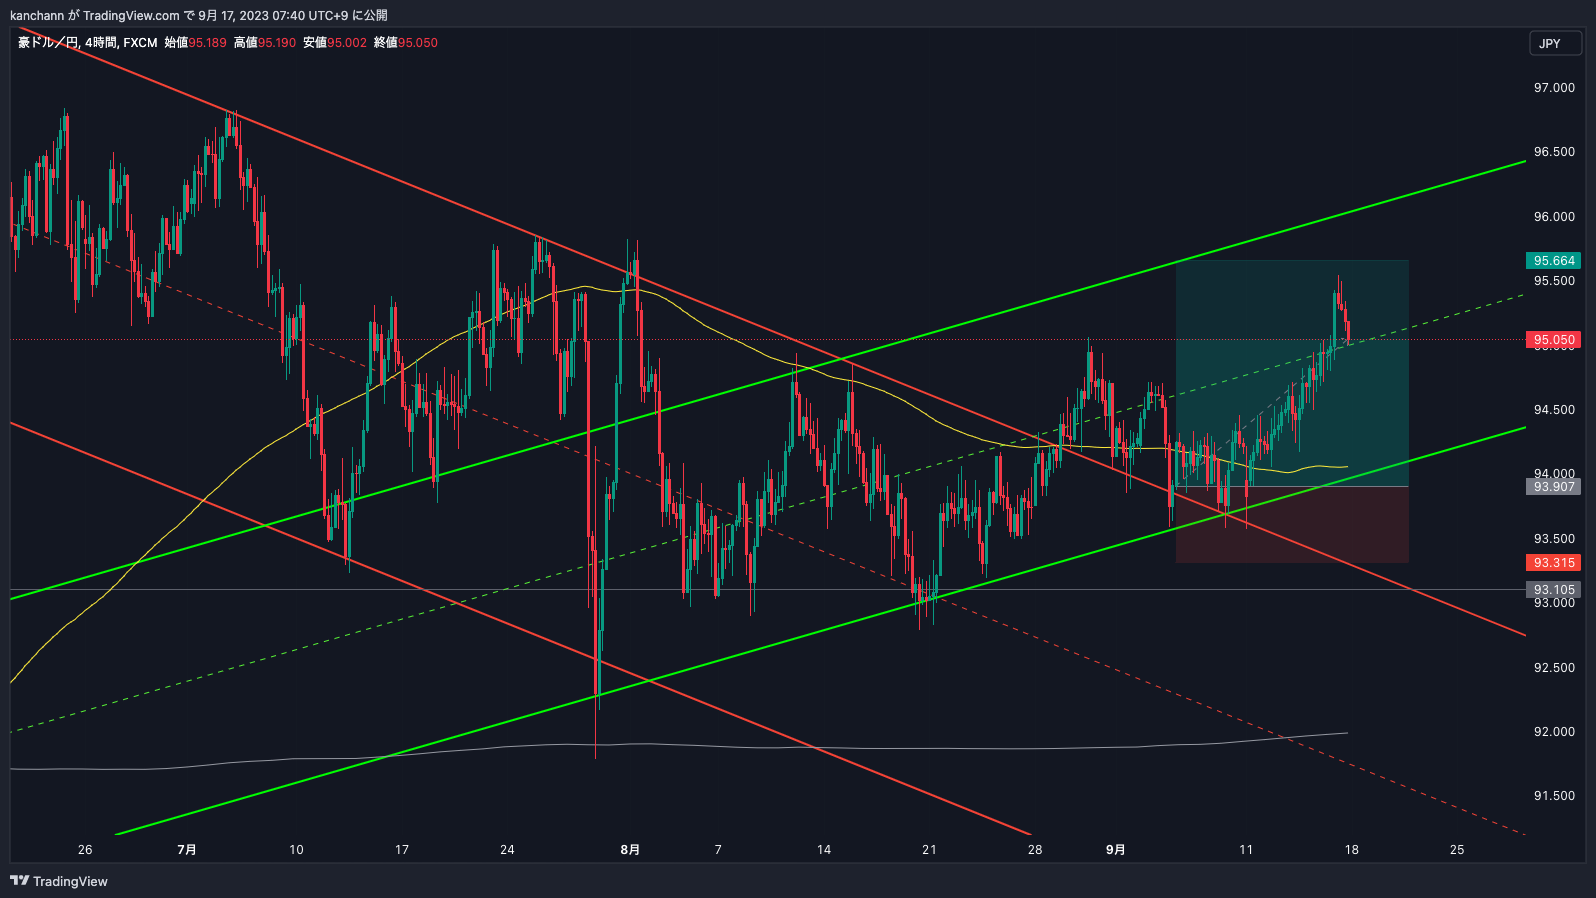Select the gray 93.105 horizontal line tag
The width and height of the screenshot is (1596, 898).
pyautogui.click(x=1554, y=590)
